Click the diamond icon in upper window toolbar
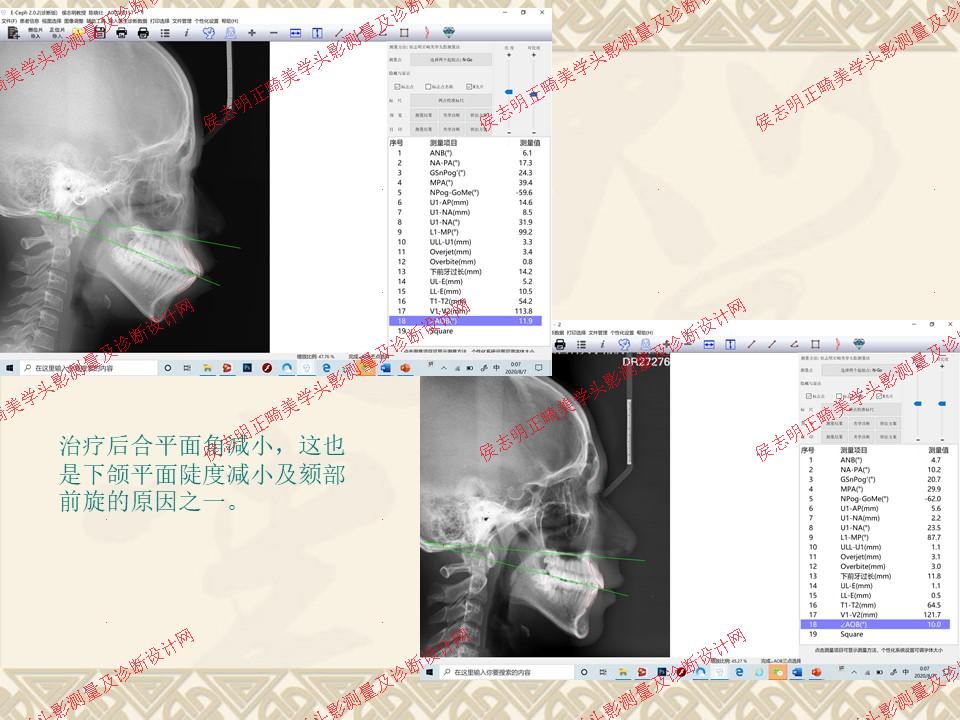Screen dimensions: 960x720 (x=448, y=33)
